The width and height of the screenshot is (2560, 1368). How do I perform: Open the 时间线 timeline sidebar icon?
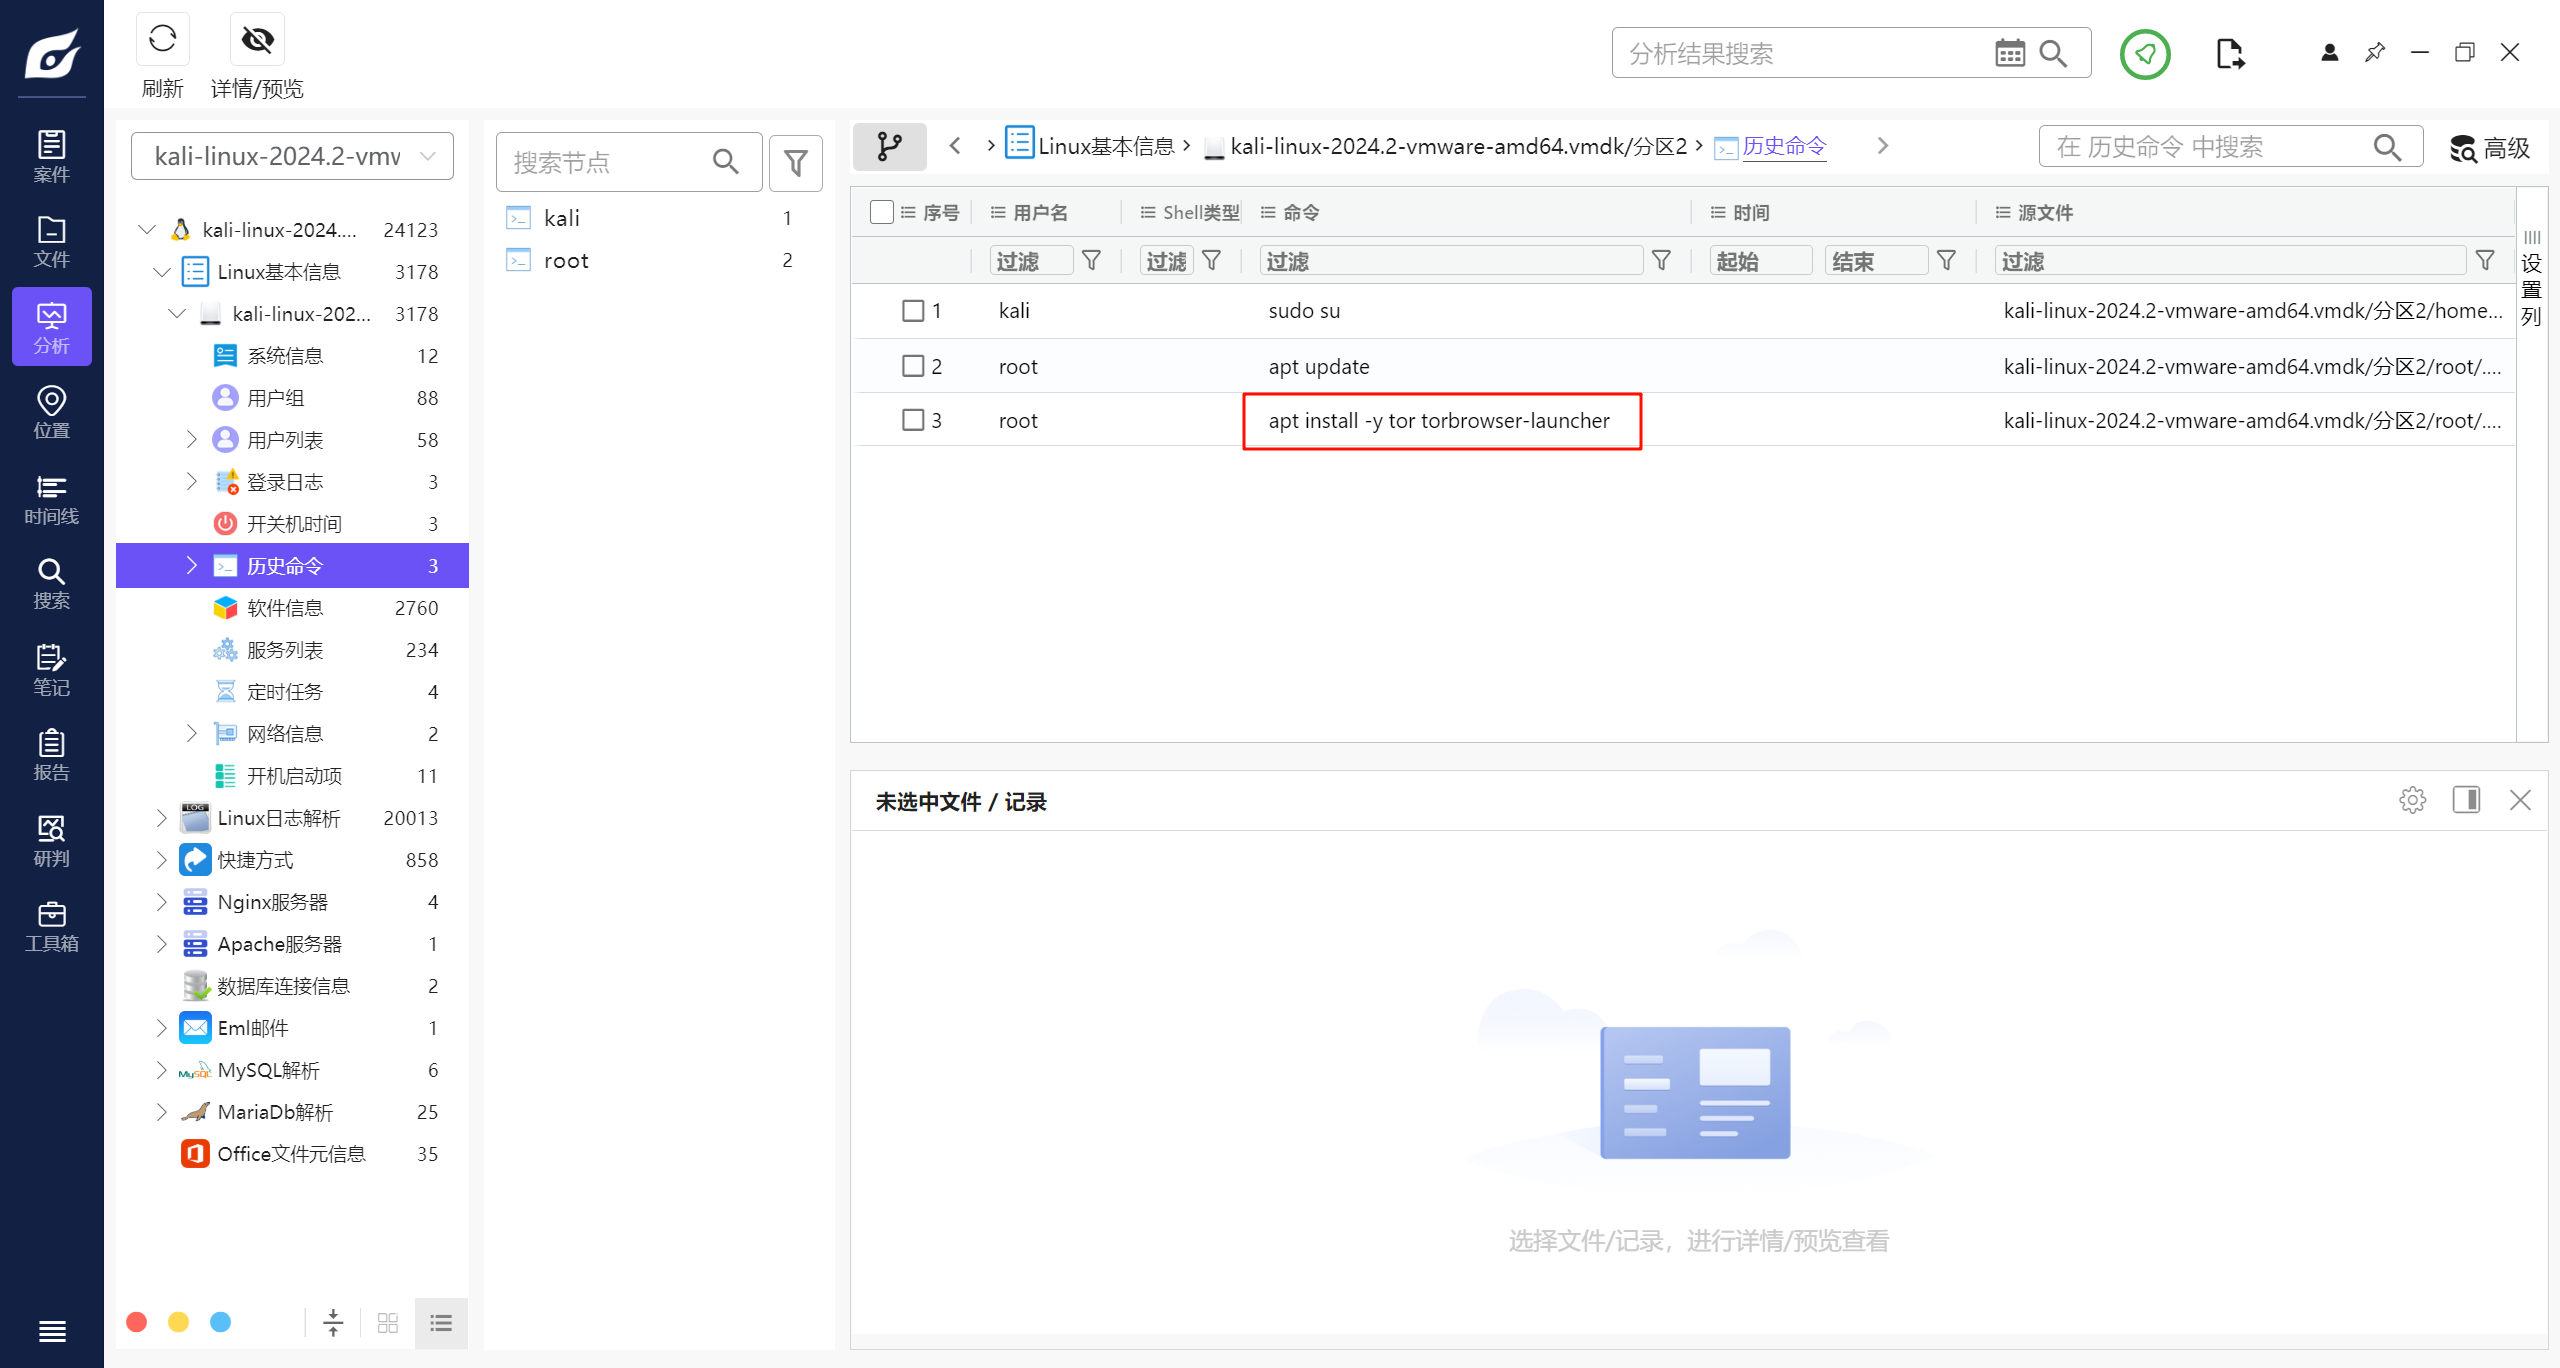tap(51, 499)
